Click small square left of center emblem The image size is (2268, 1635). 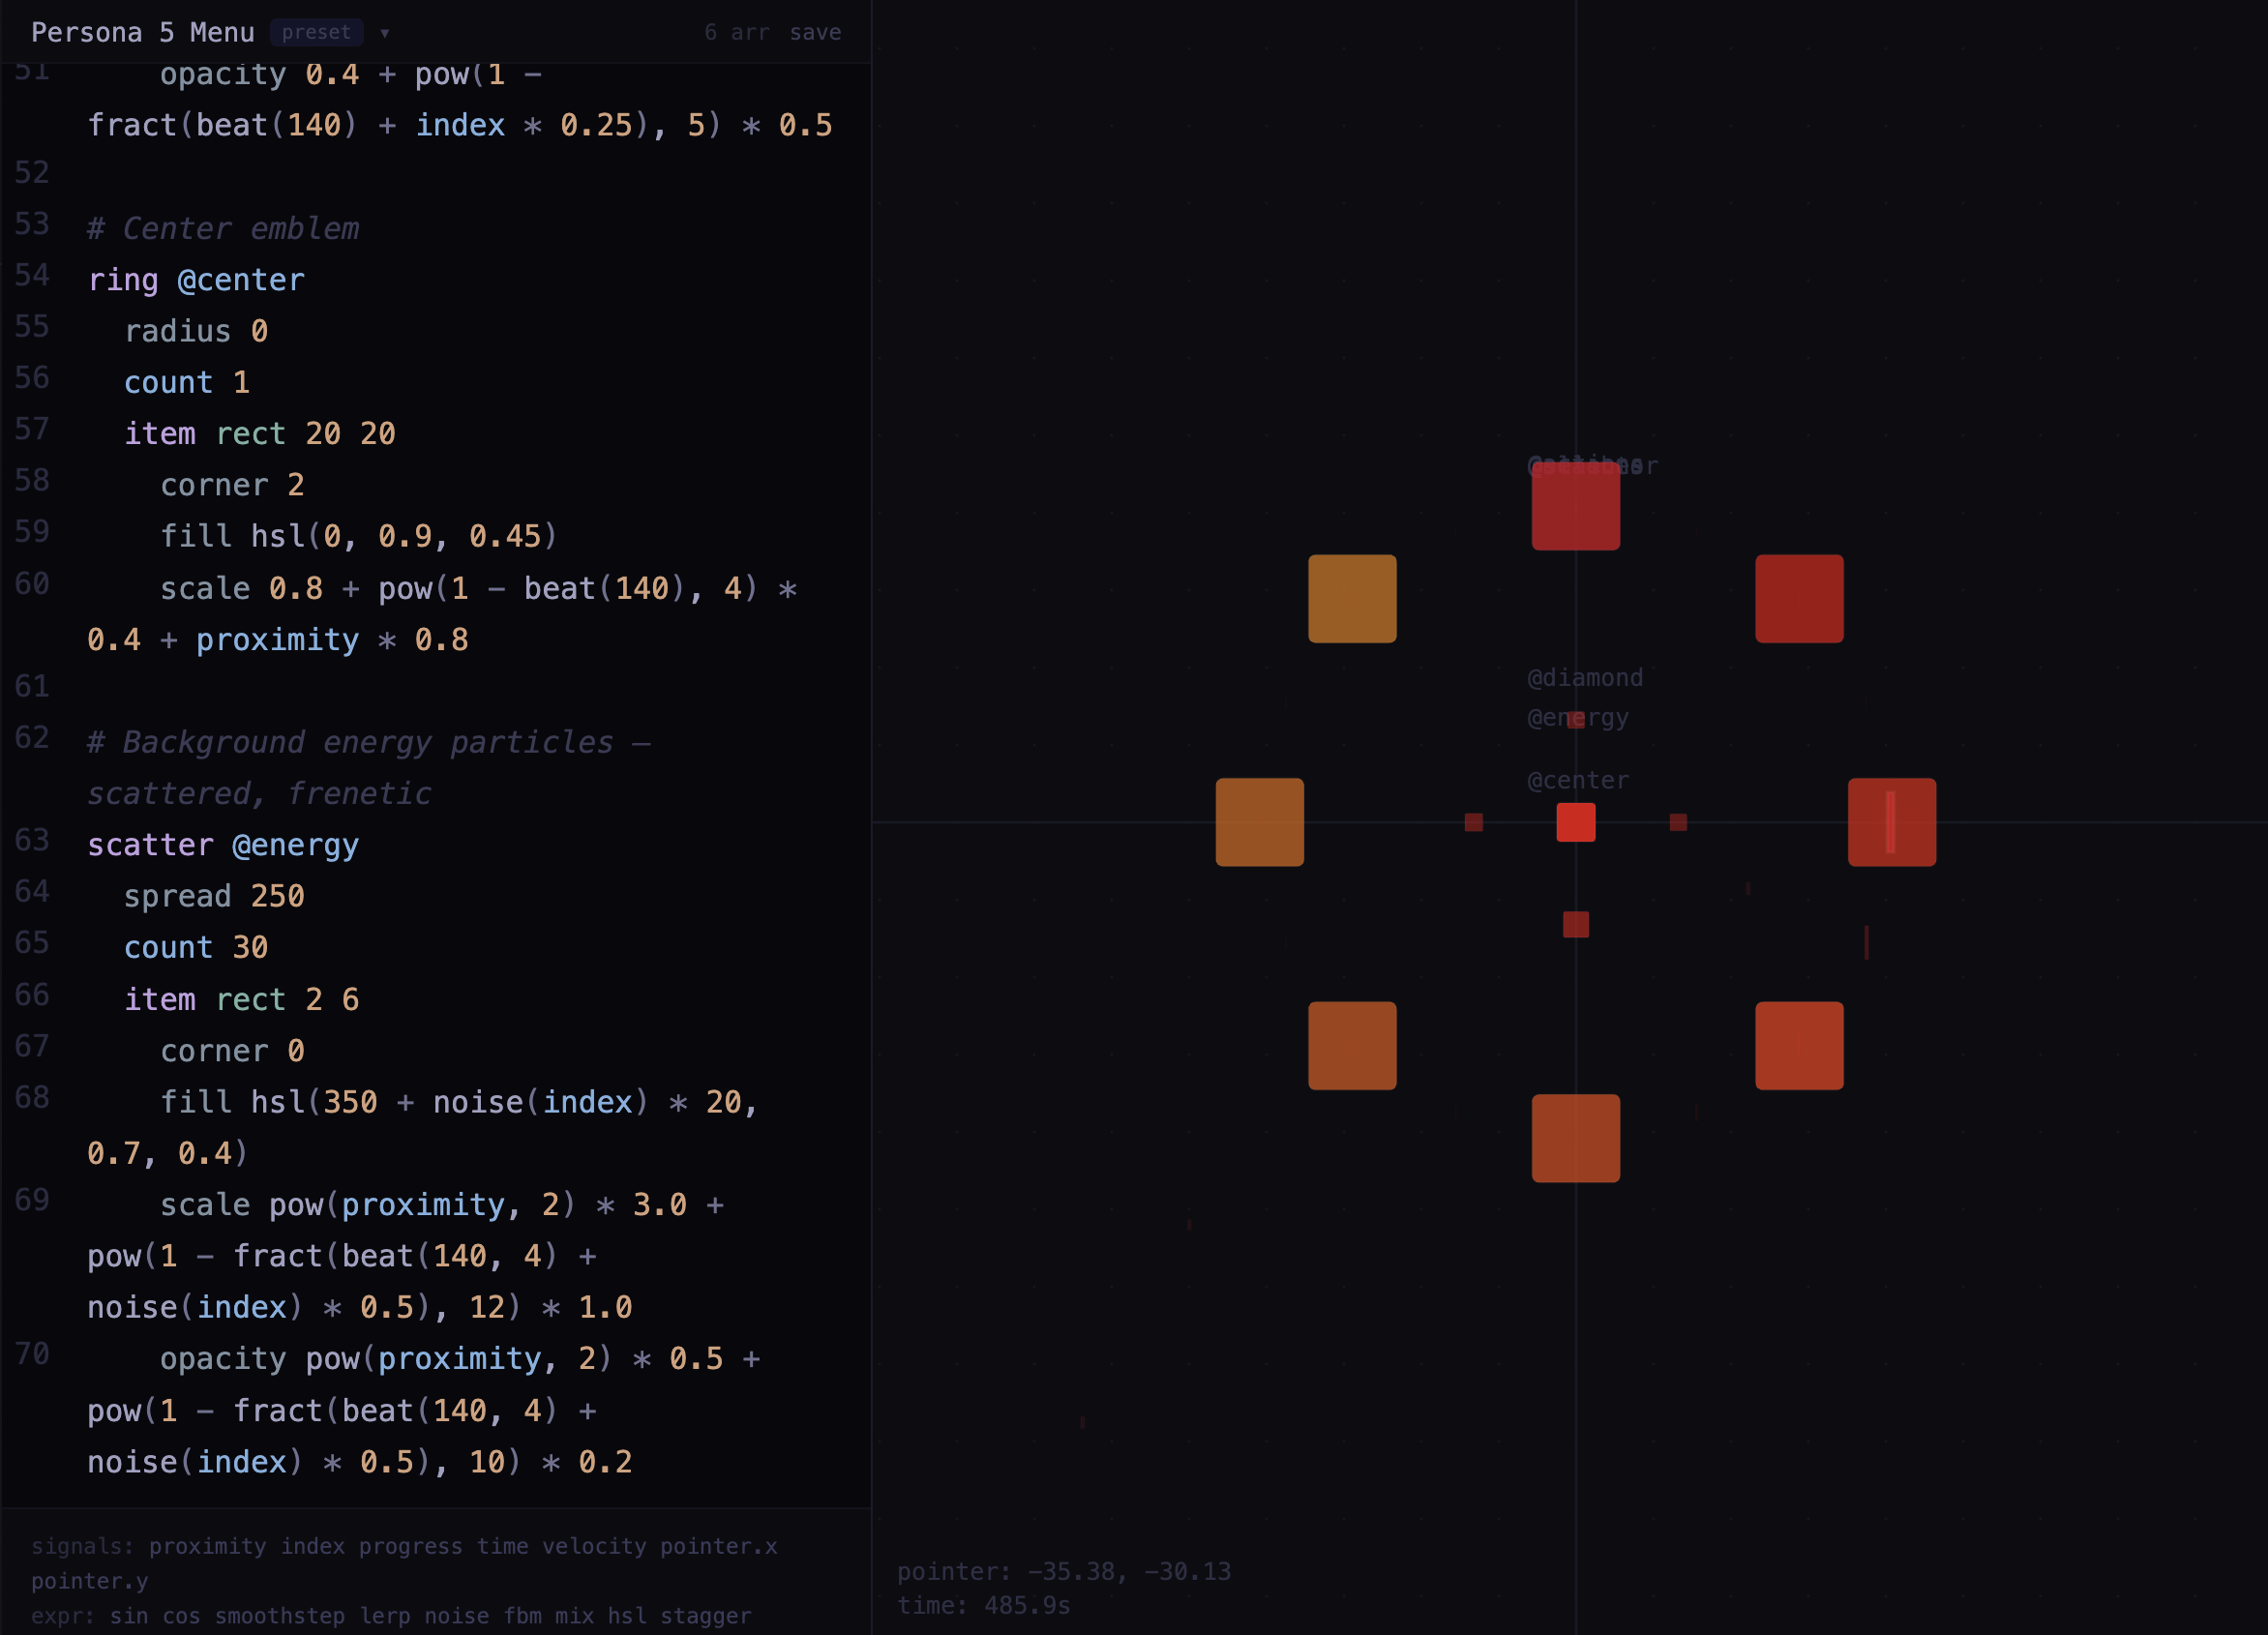[x=1473, y=822]
